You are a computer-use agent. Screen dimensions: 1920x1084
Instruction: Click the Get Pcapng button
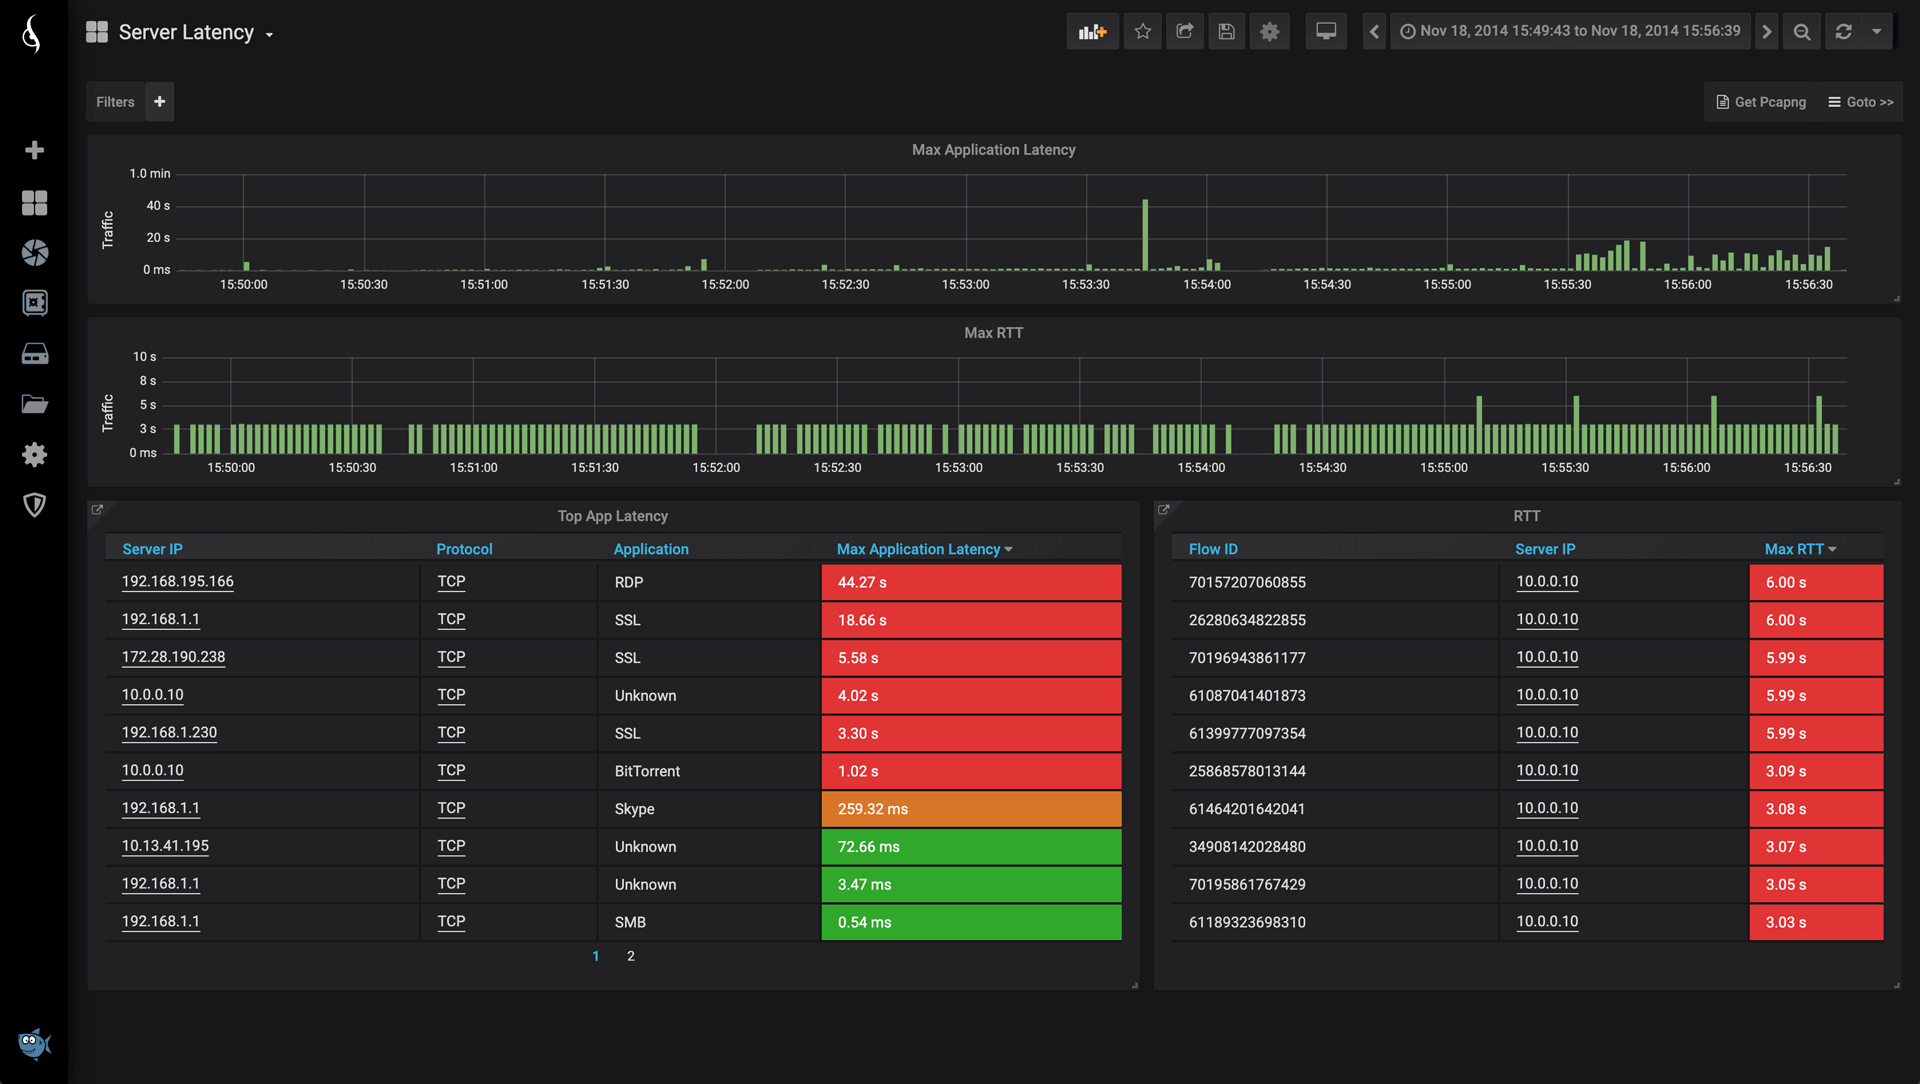click(1761, 102)
